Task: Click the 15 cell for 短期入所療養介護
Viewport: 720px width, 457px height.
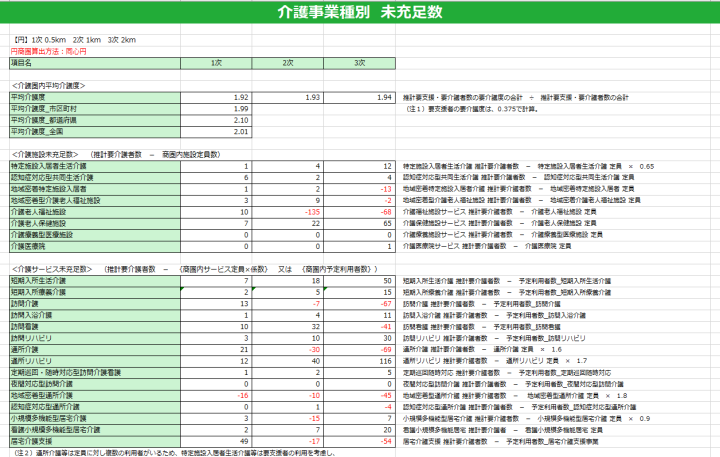Action: tap(360, 292)
